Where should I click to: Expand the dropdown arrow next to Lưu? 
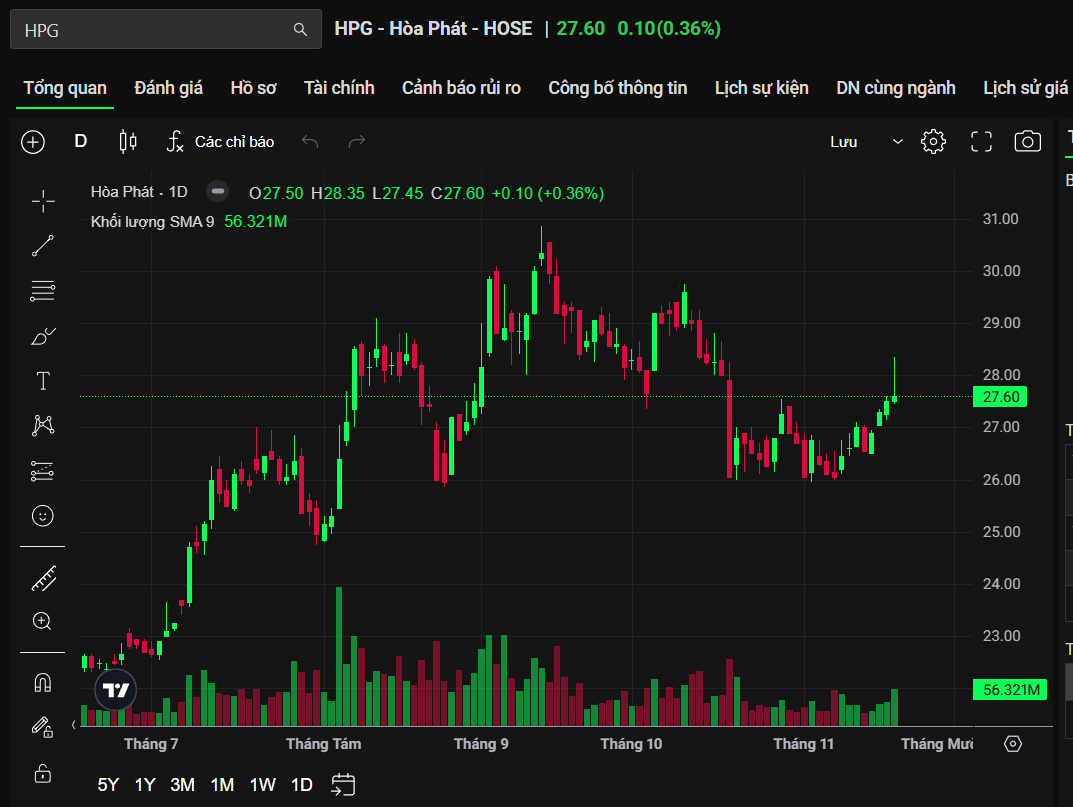pyautogui.click(x=897, y=142)
